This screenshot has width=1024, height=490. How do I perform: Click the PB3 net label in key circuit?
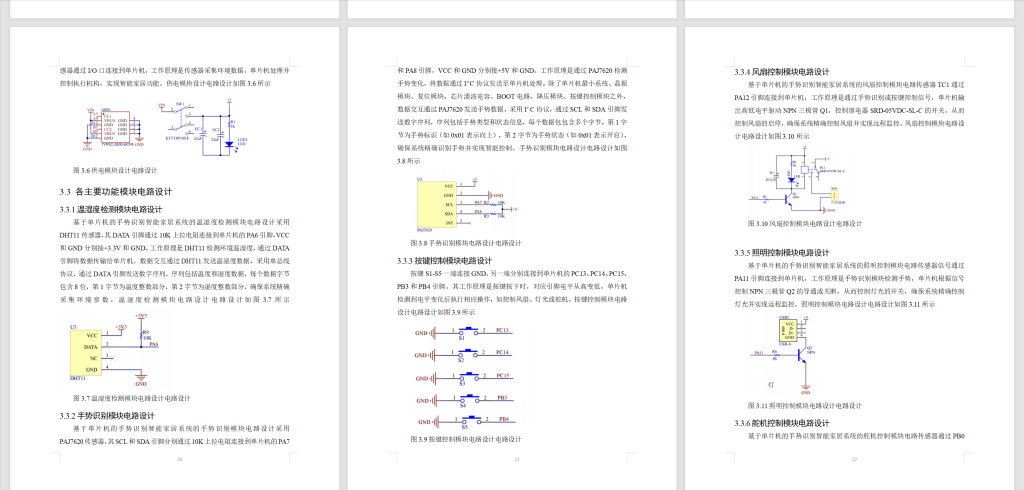click(x=501, y=397)
